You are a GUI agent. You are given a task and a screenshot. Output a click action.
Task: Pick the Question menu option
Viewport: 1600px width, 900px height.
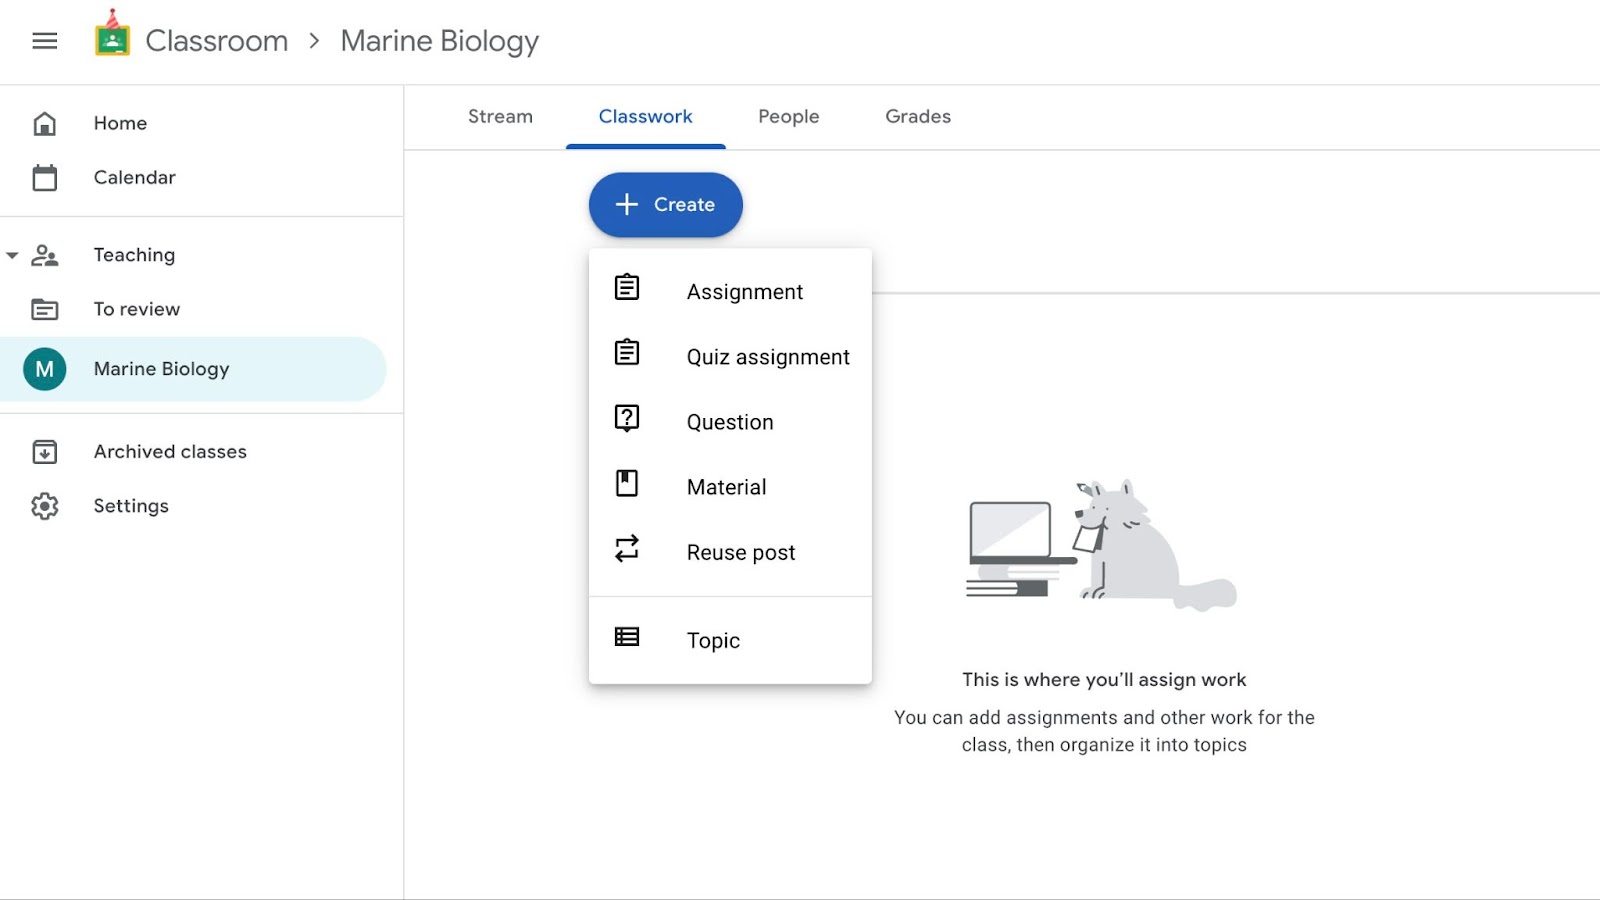[x=729, y=422]
